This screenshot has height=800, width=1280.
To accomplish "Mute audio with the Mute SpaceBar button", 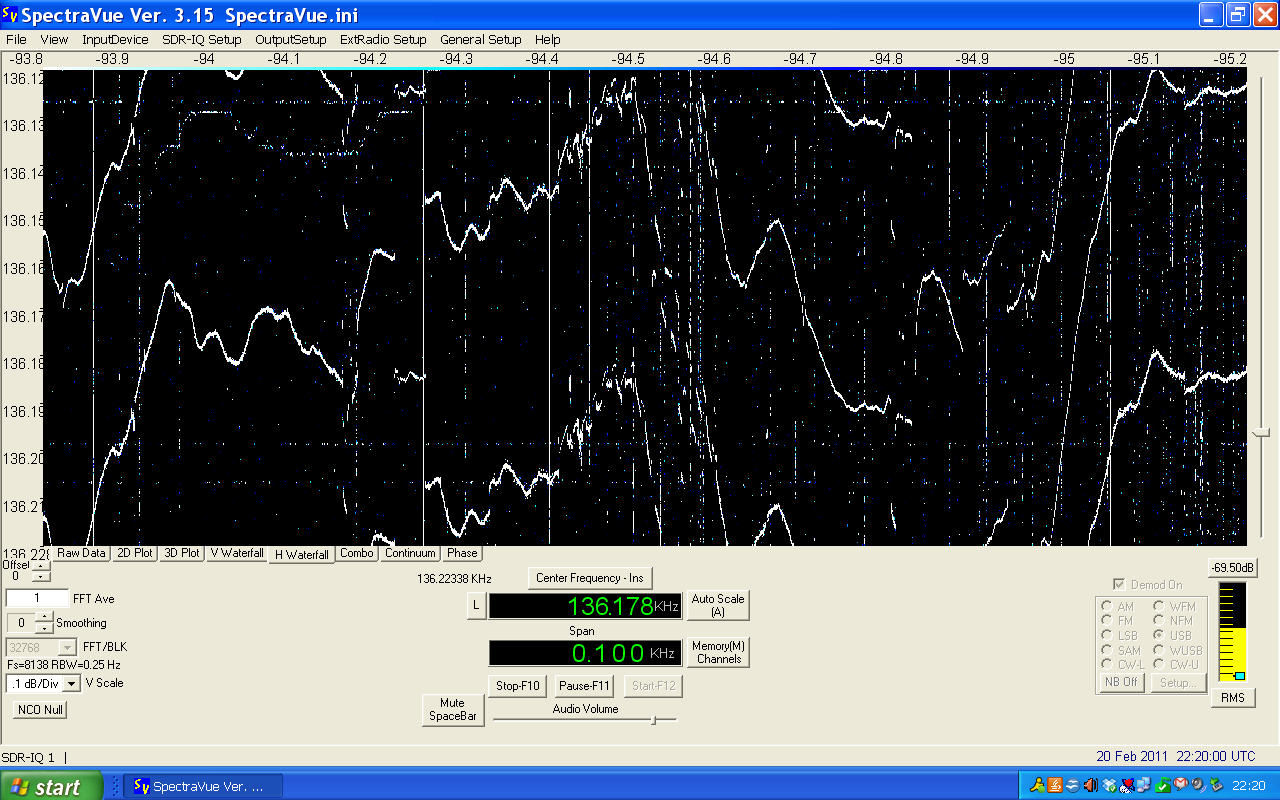I will 453,709.
